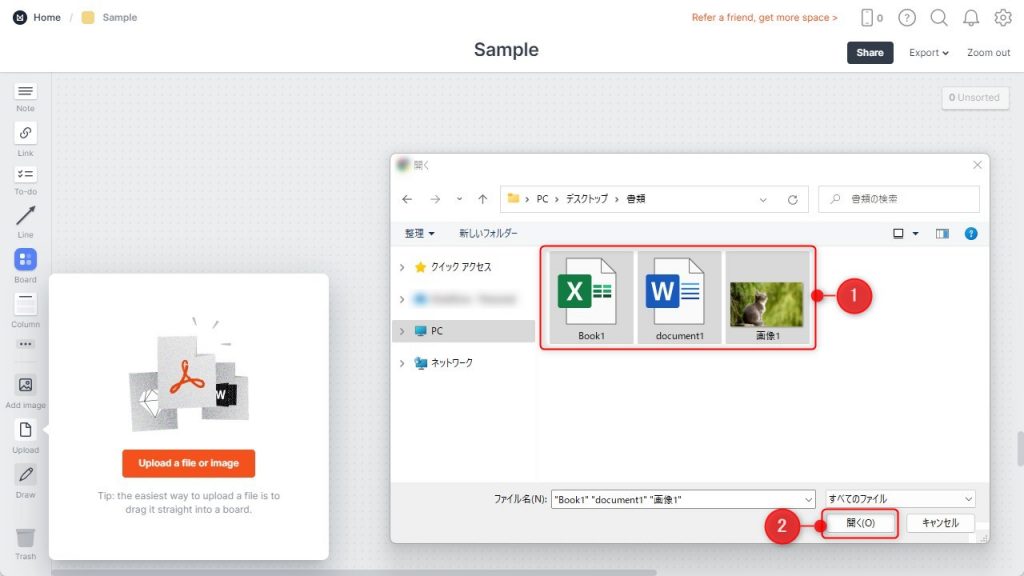
Task: Toggle the preview pane icon in dialog
Action: pos(942,233)
